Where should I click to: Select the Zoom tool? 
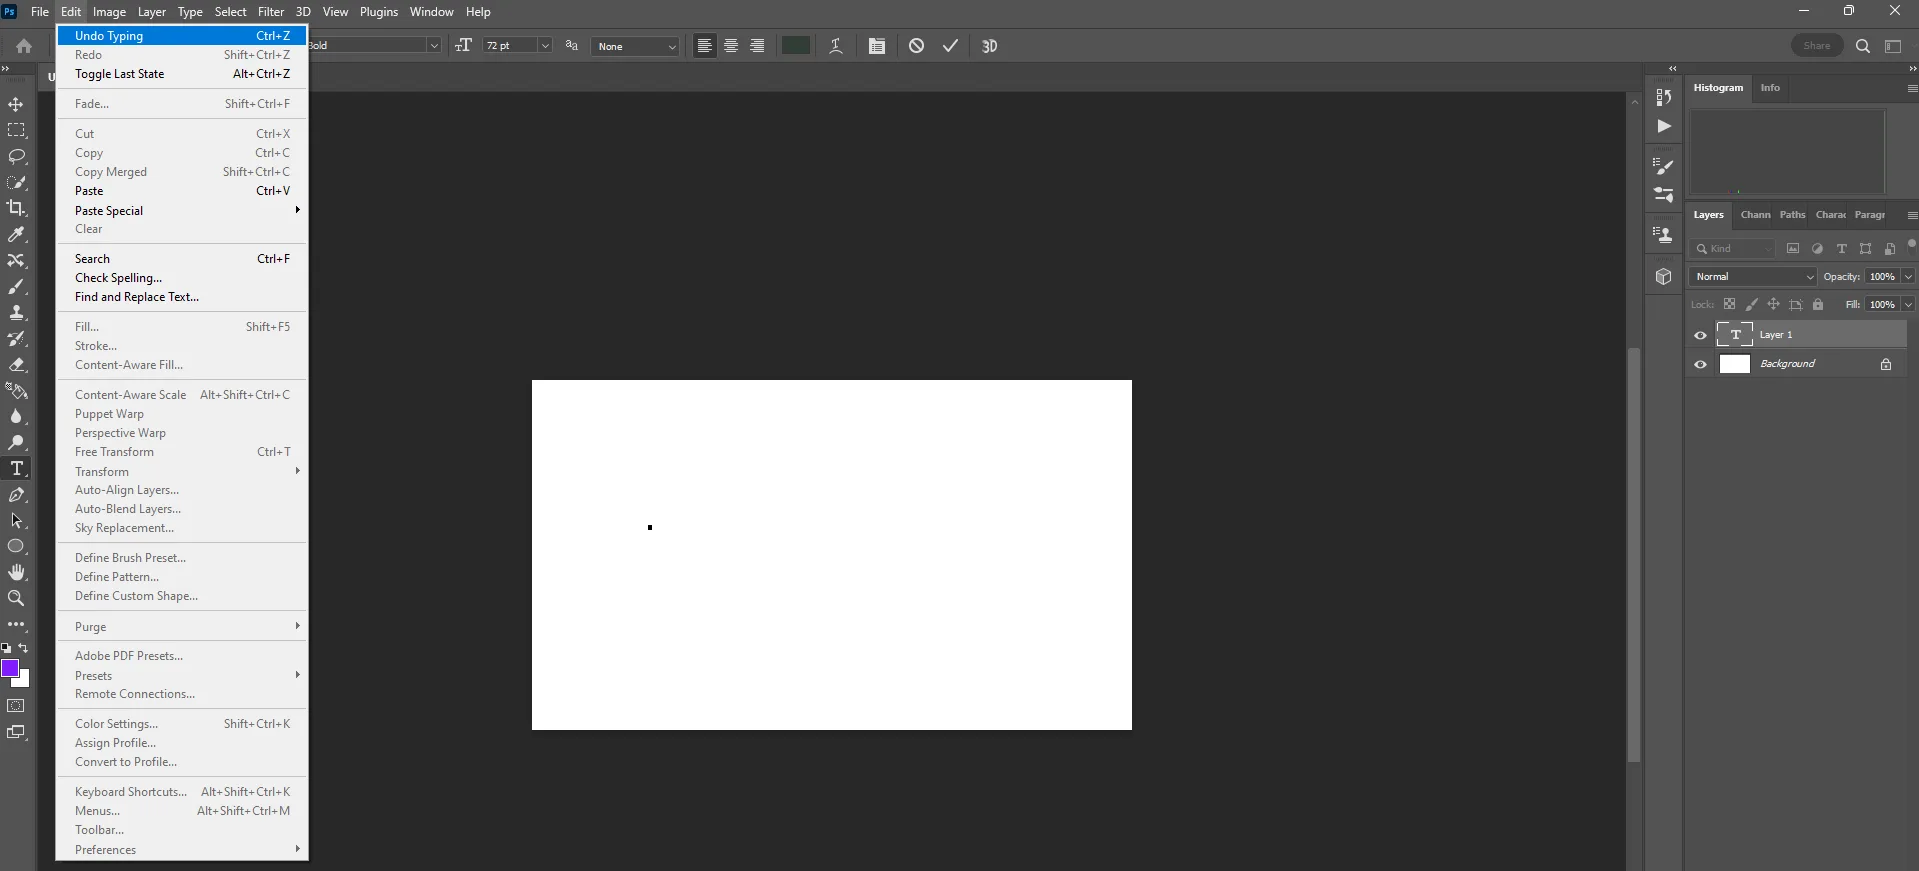click(16, 599)
